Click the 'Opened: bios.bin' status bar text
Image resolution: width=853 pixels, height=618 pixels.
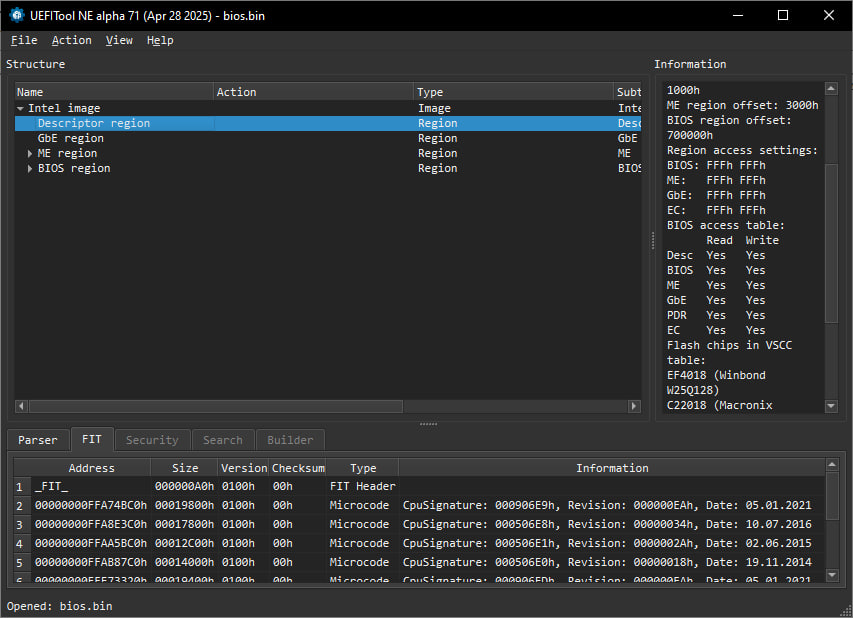(x=59, y=606)
